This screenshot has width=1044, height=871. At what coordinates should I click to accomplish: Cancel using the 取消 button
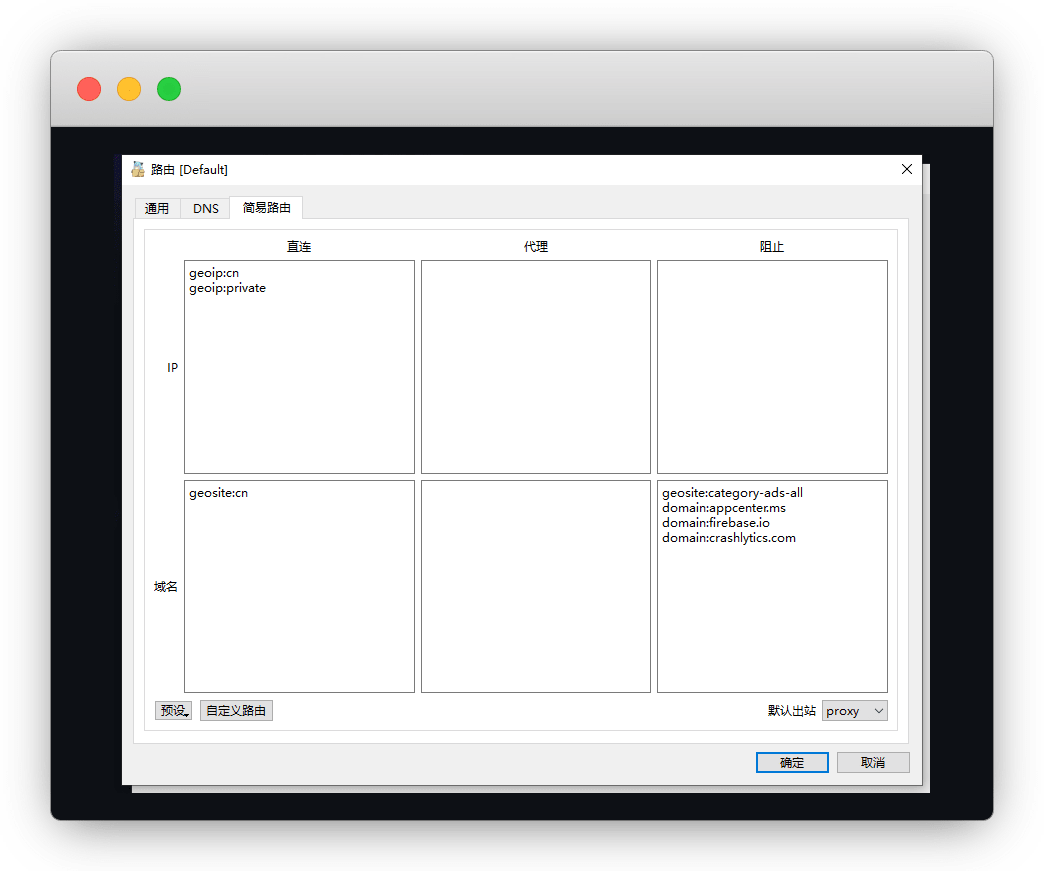coord(873,763)
